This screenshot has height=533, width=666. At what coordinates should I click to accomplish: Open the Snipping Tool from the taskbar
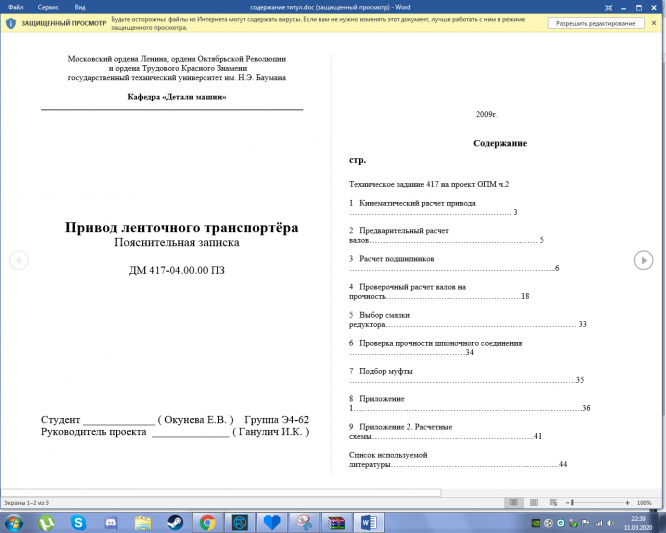click(304, 522)
